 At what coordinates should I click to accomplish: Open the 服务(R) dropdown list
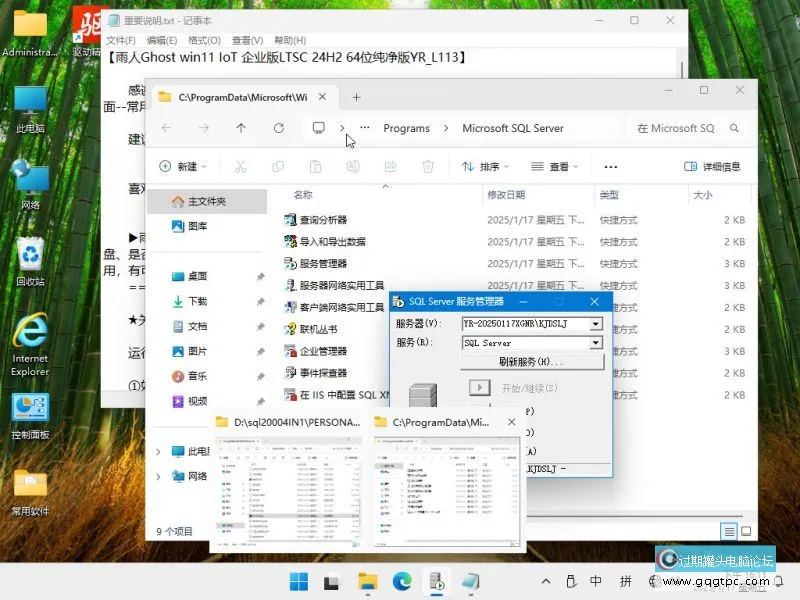(596, 343)
